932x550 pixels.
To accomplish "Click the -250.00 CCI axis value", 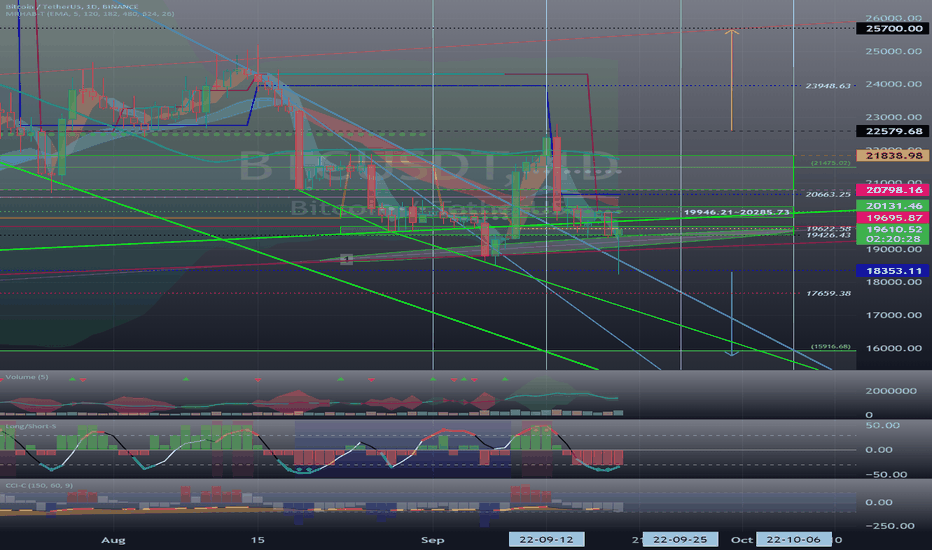I will (890, 526).
